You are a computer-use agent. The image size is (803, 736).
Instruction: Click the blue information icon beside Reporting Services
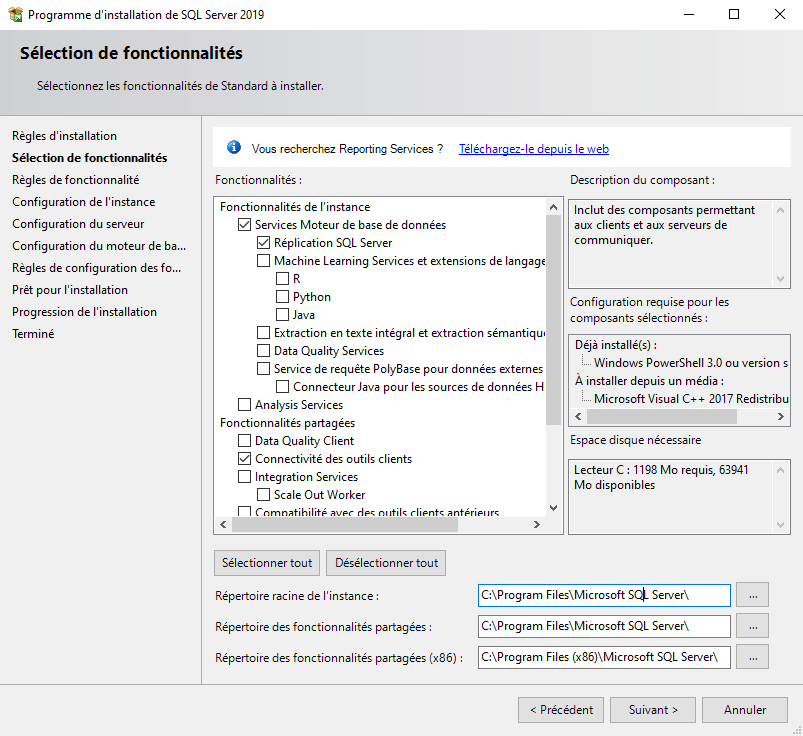(x=234, y=148)
